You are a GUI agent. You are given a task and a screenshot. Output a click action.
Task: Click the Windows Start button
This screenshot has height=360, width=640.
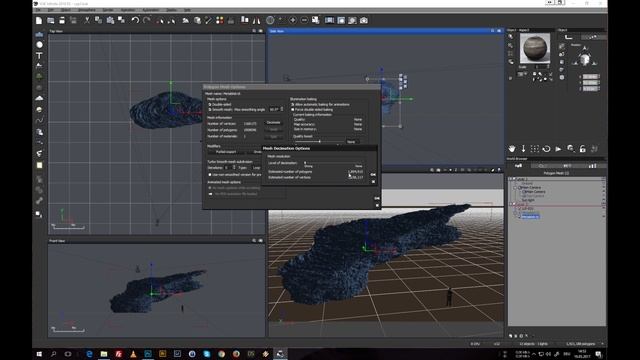coord(39,354)
